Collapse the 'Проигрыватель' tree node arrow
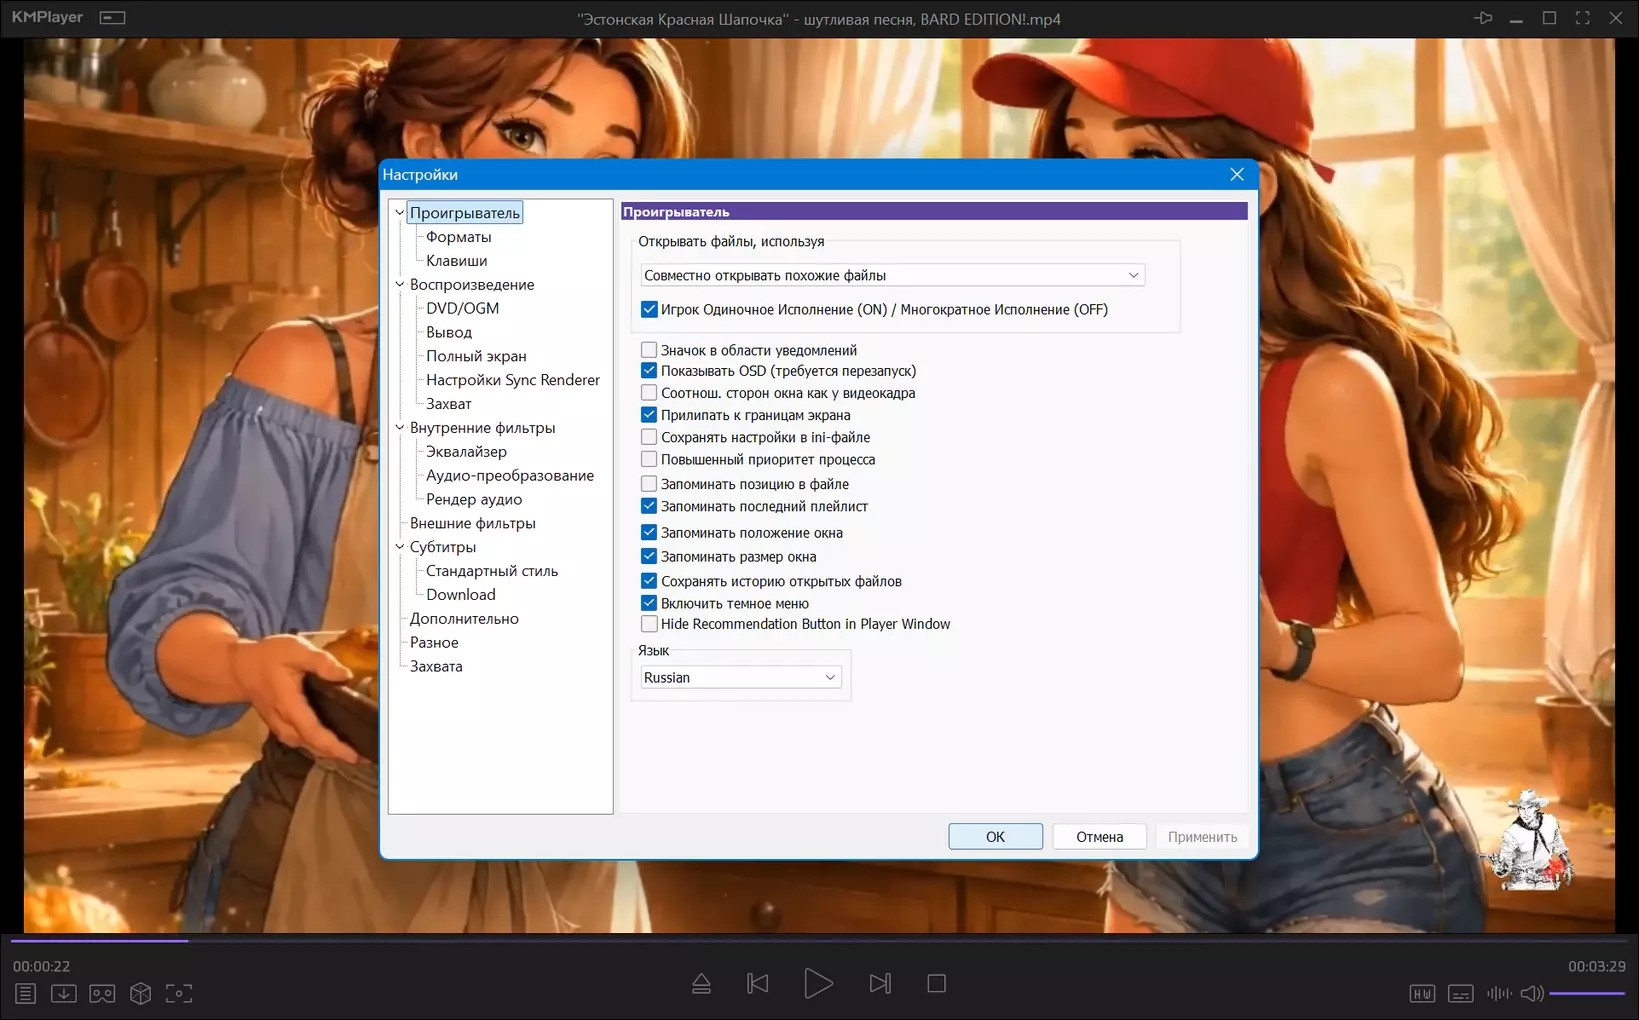Viewport: 1639px width, 1020px height. [399, 213]
